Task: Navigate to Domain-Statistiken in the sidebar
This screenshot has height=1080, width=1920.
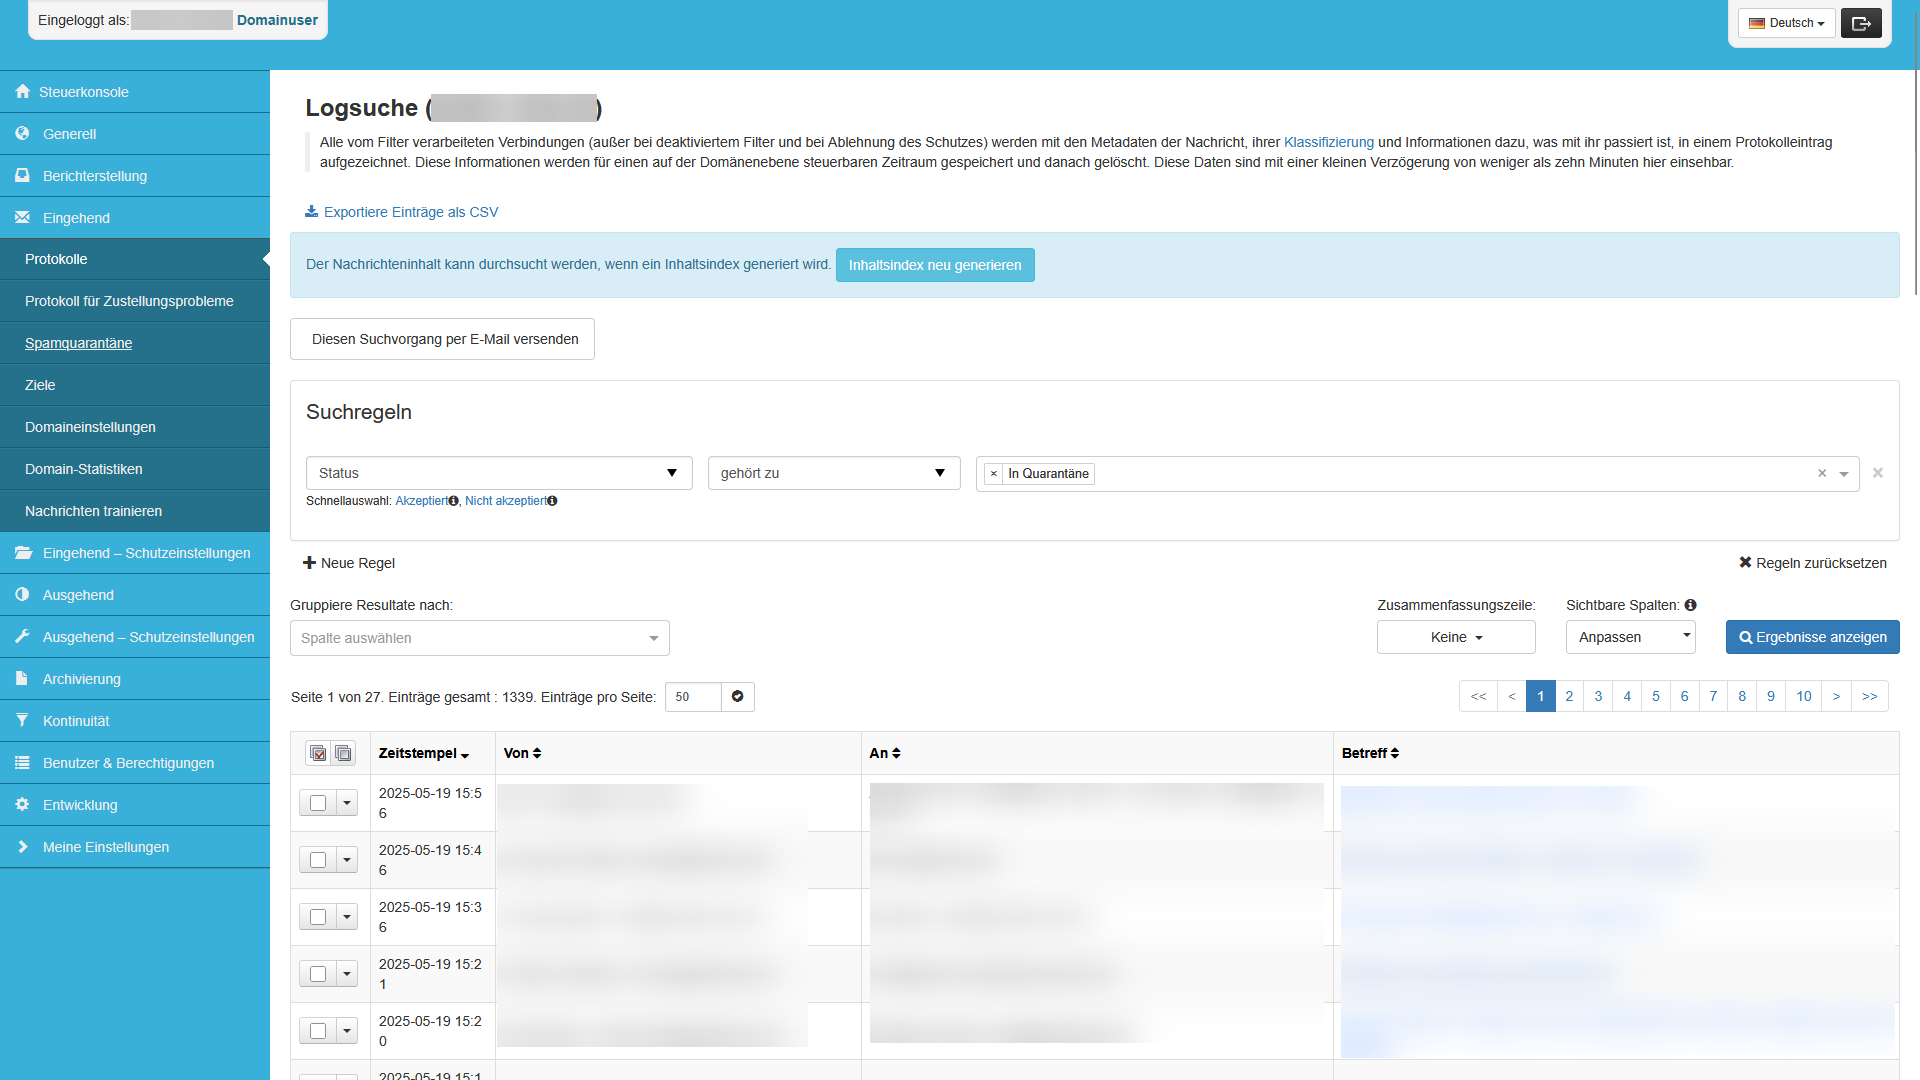Action: point(84,468)
